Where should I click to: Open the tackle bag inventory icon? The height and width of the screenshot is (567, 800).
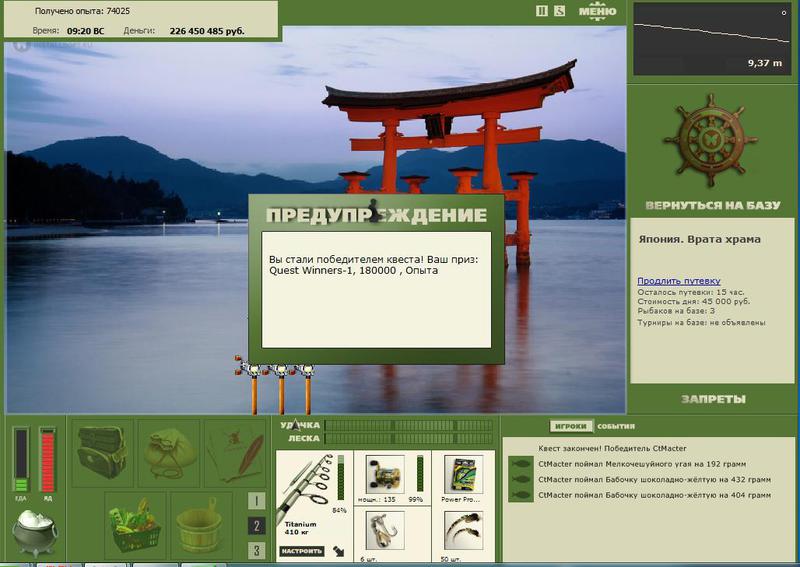point(102,453)
